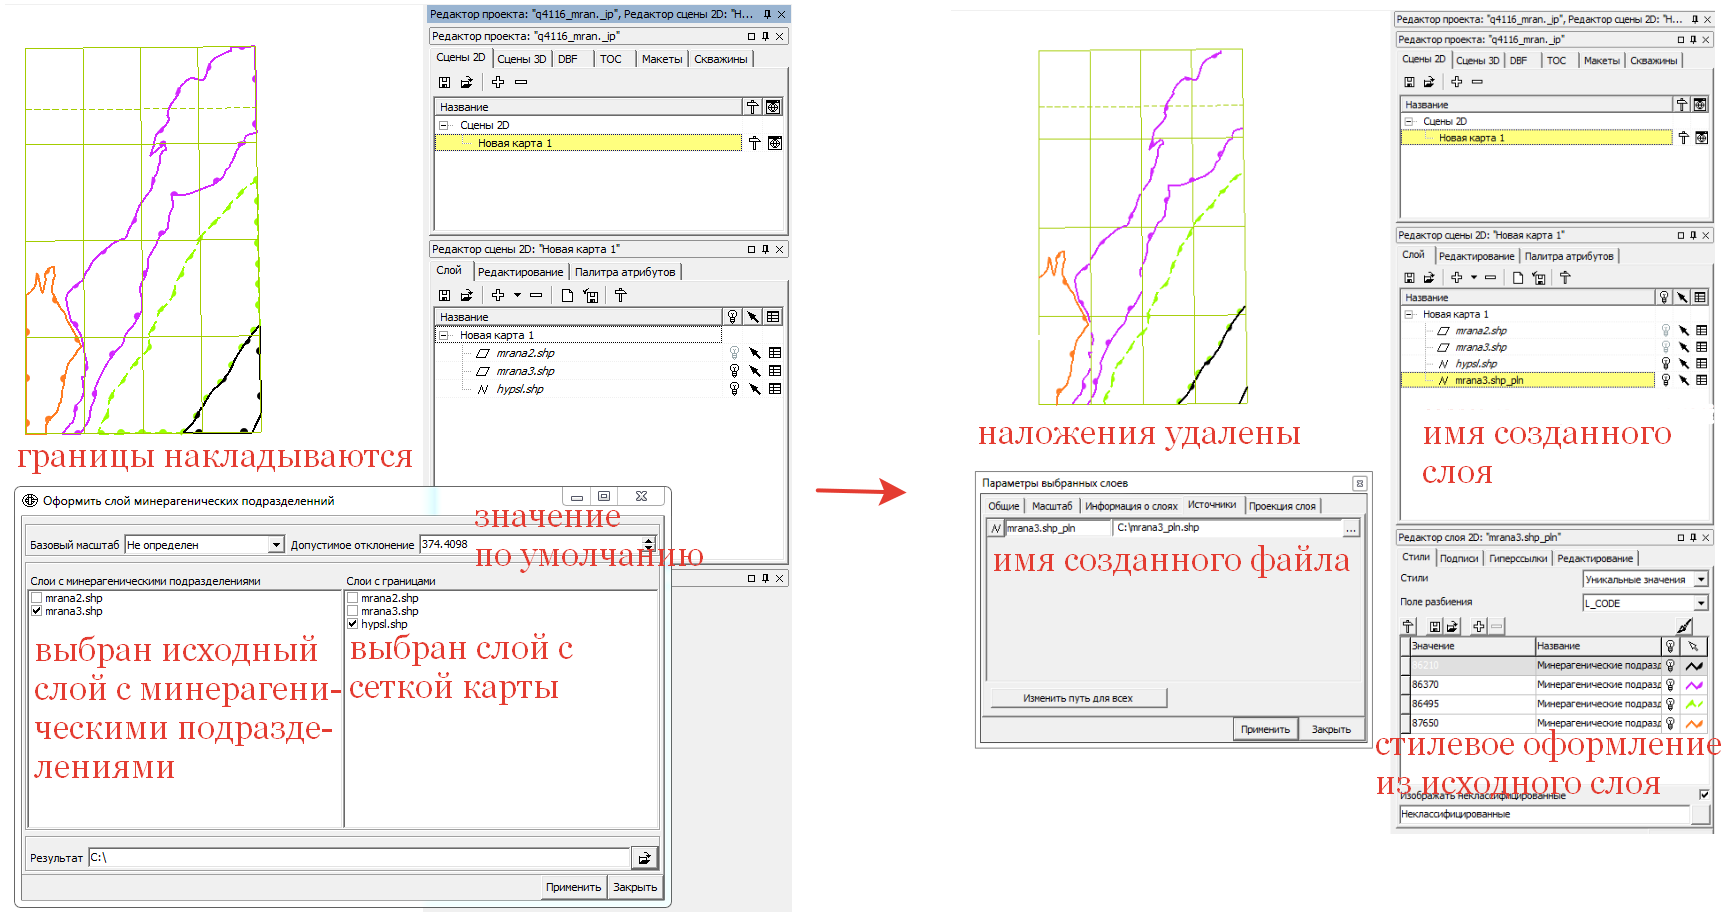Click into the Результат path field
1727x912 pixels.
coord(360,858)
